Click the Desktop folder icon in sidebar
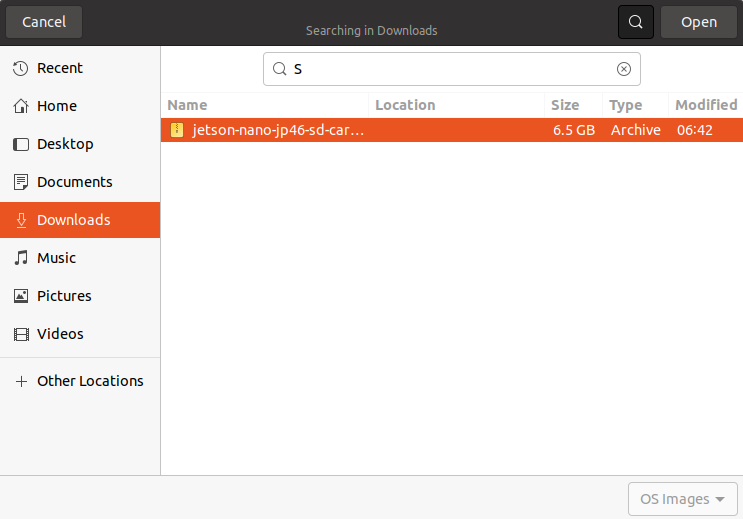Viewport: 743px width, 519px height. point(20,144)
